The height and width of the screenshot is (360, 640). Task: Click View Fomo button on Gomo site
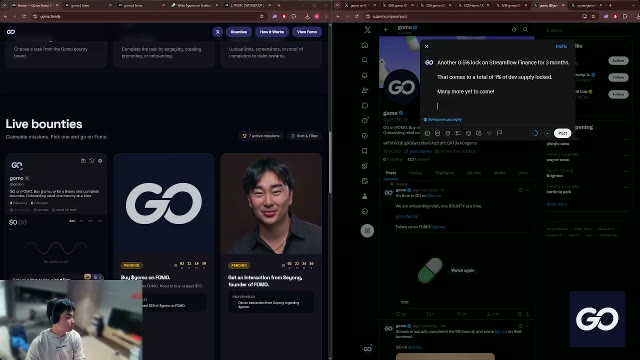pyautogui.click(x=307, y=32)
